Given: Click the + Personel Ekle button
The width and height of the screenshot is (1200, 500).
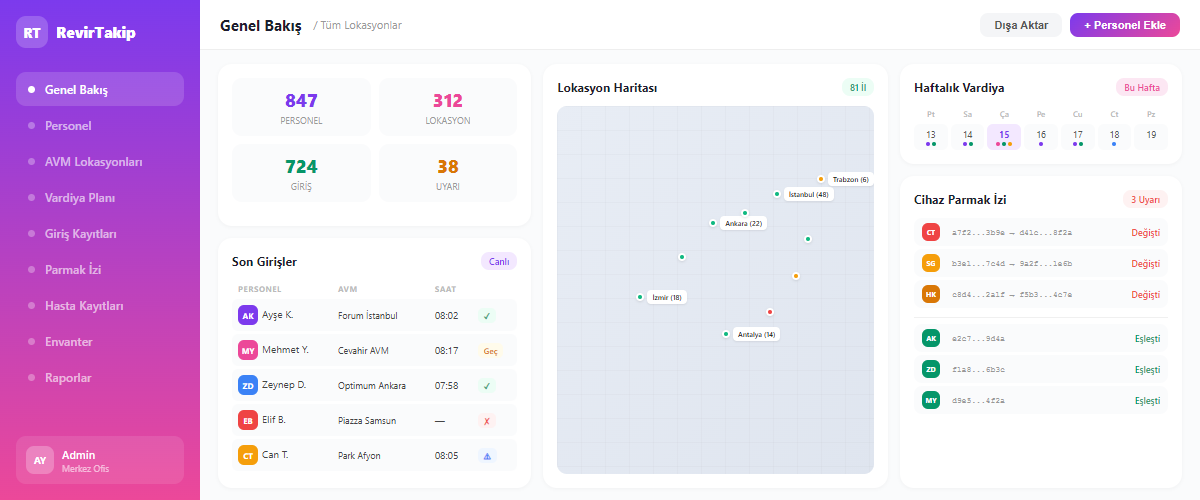Looking at the screenshot, I should [1124, 25].
